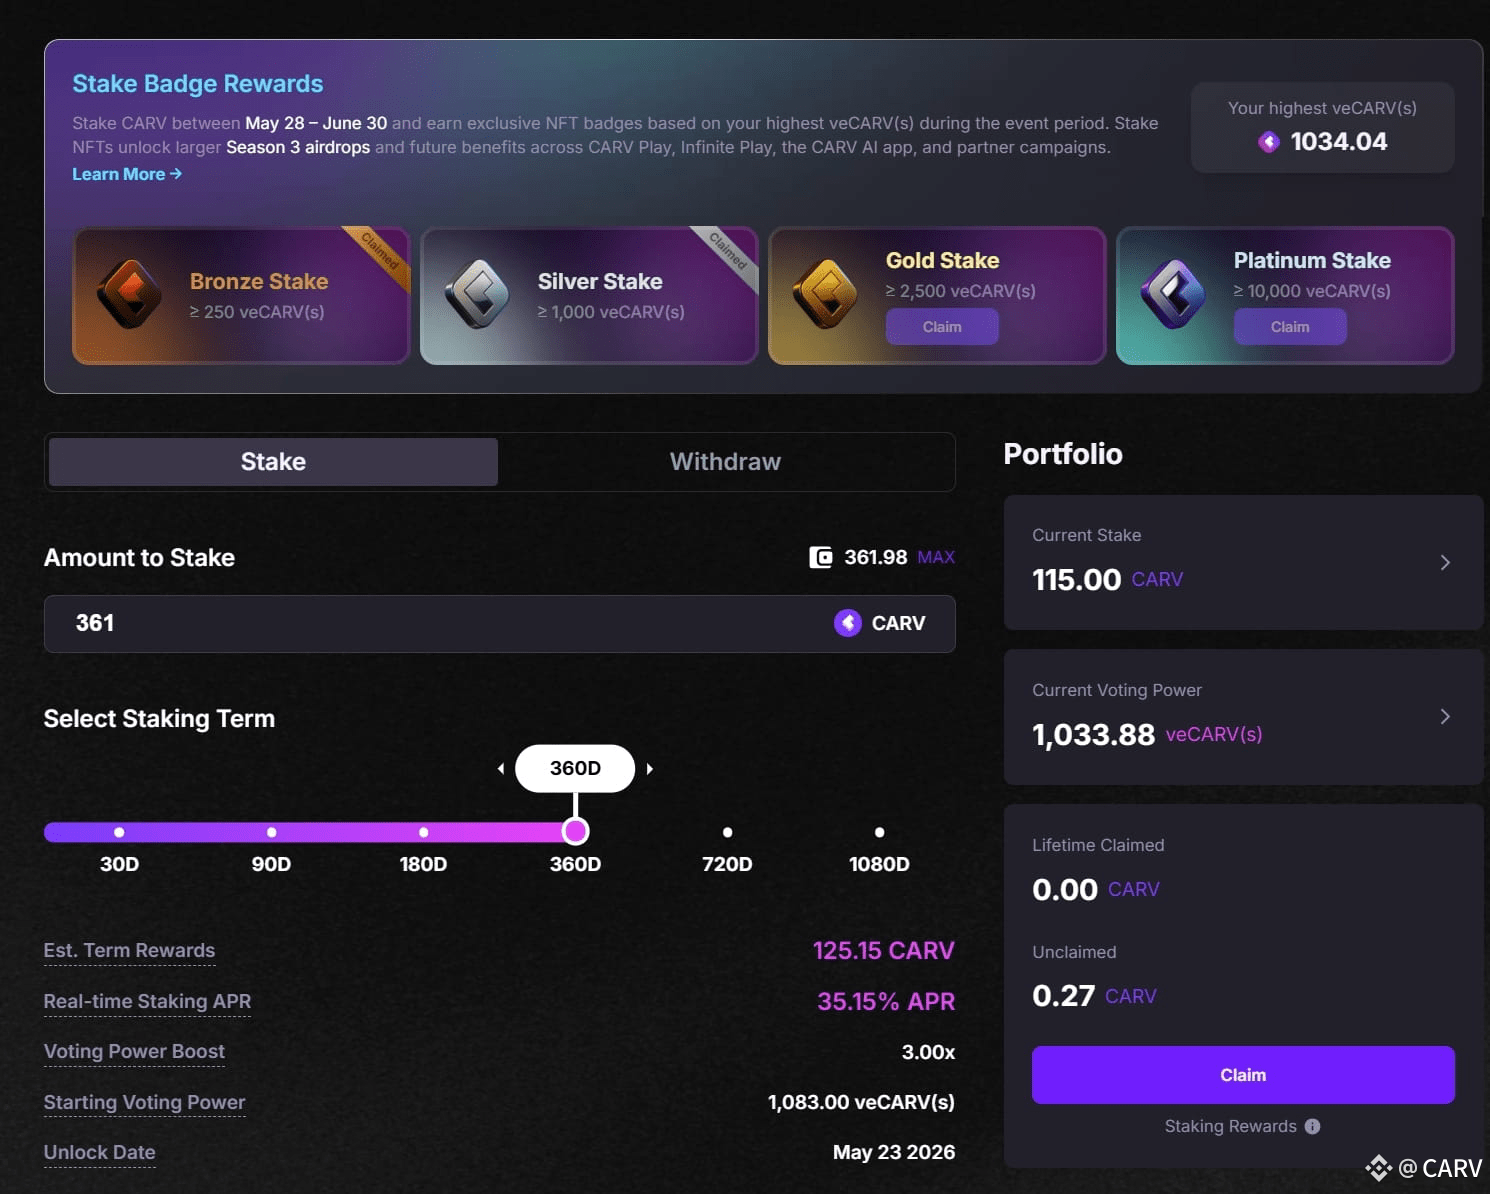Switch to the Withdraw tab
Viewport: 1490px width, 1194px height.
pyautogui.click(x=725, y=461)
